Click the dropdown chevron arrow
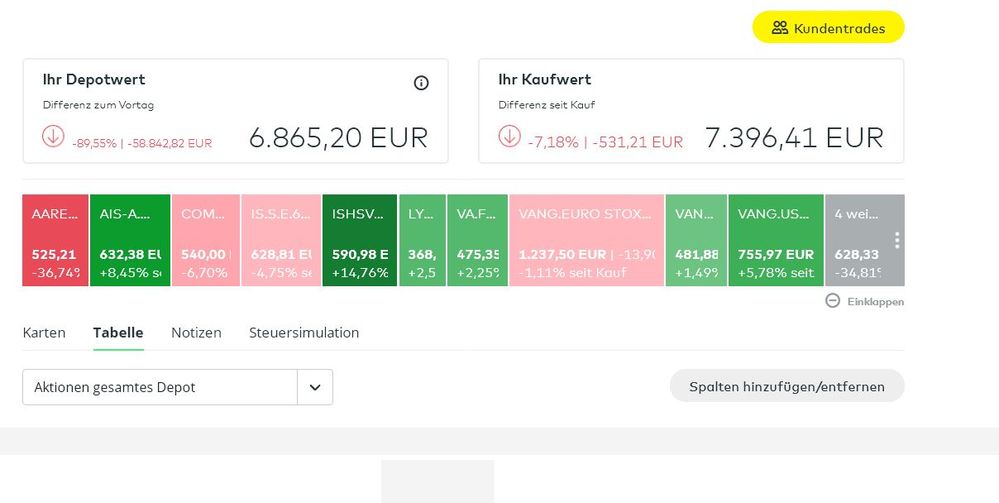 [x=315, y=387]
